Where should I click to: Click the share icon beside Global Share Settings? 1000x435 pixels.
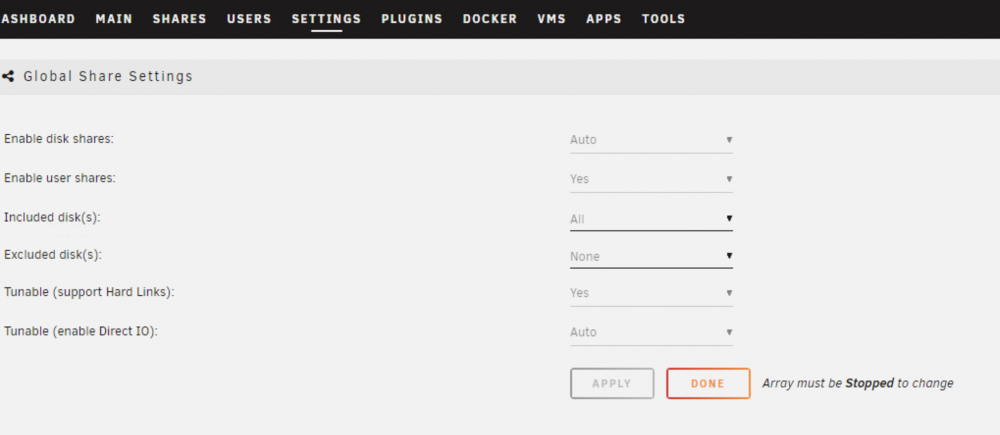8,77
